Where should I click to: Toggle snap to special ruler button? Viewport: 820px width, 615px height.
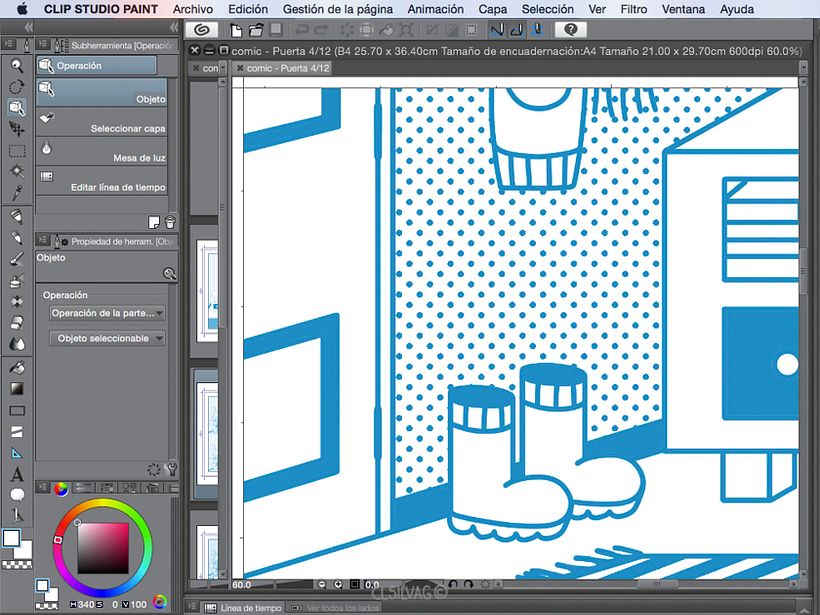pos(517,30)
